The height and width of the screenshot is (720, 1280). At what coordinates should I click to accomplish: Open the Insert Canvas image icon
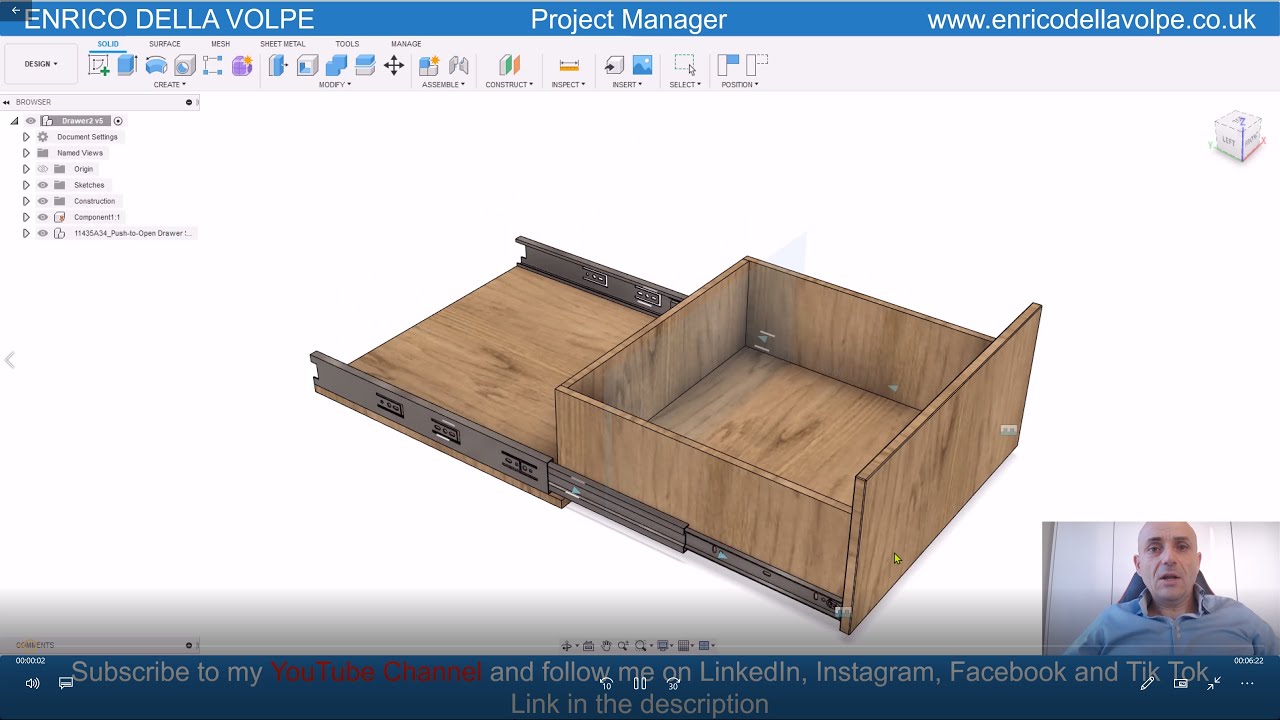point(642,66)
